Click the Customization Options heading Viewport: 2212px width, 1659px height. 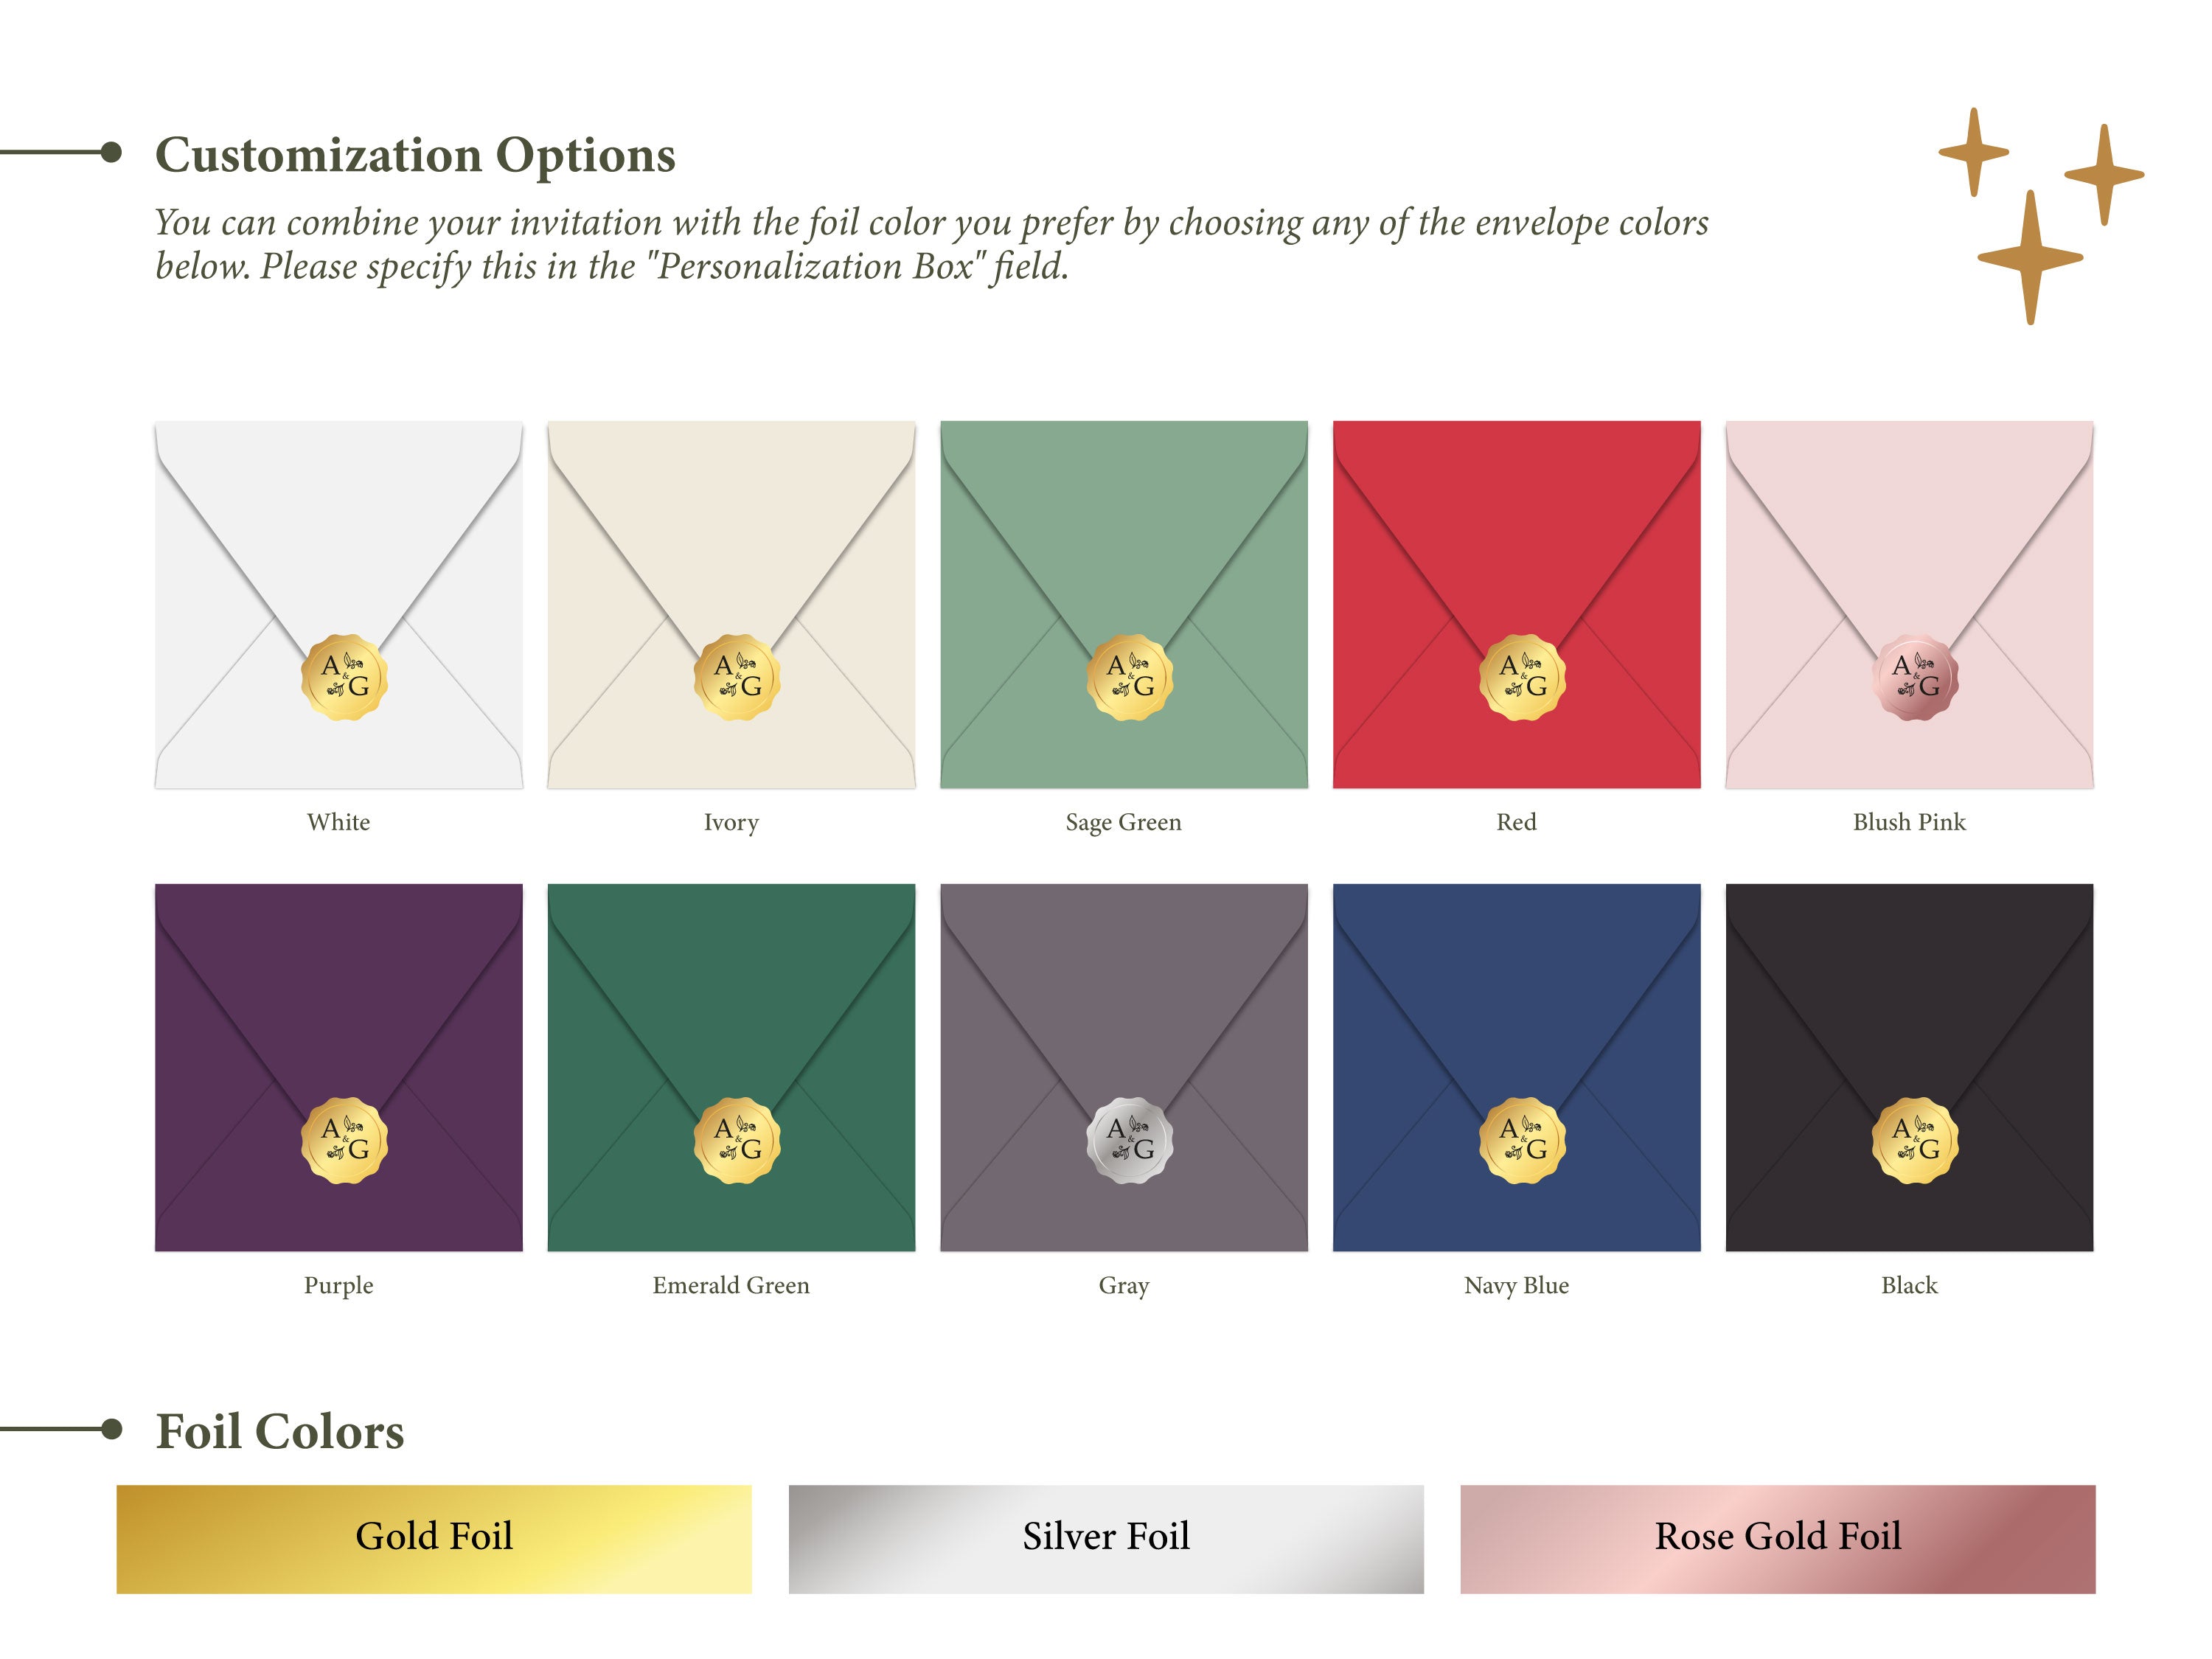[415, 155]
